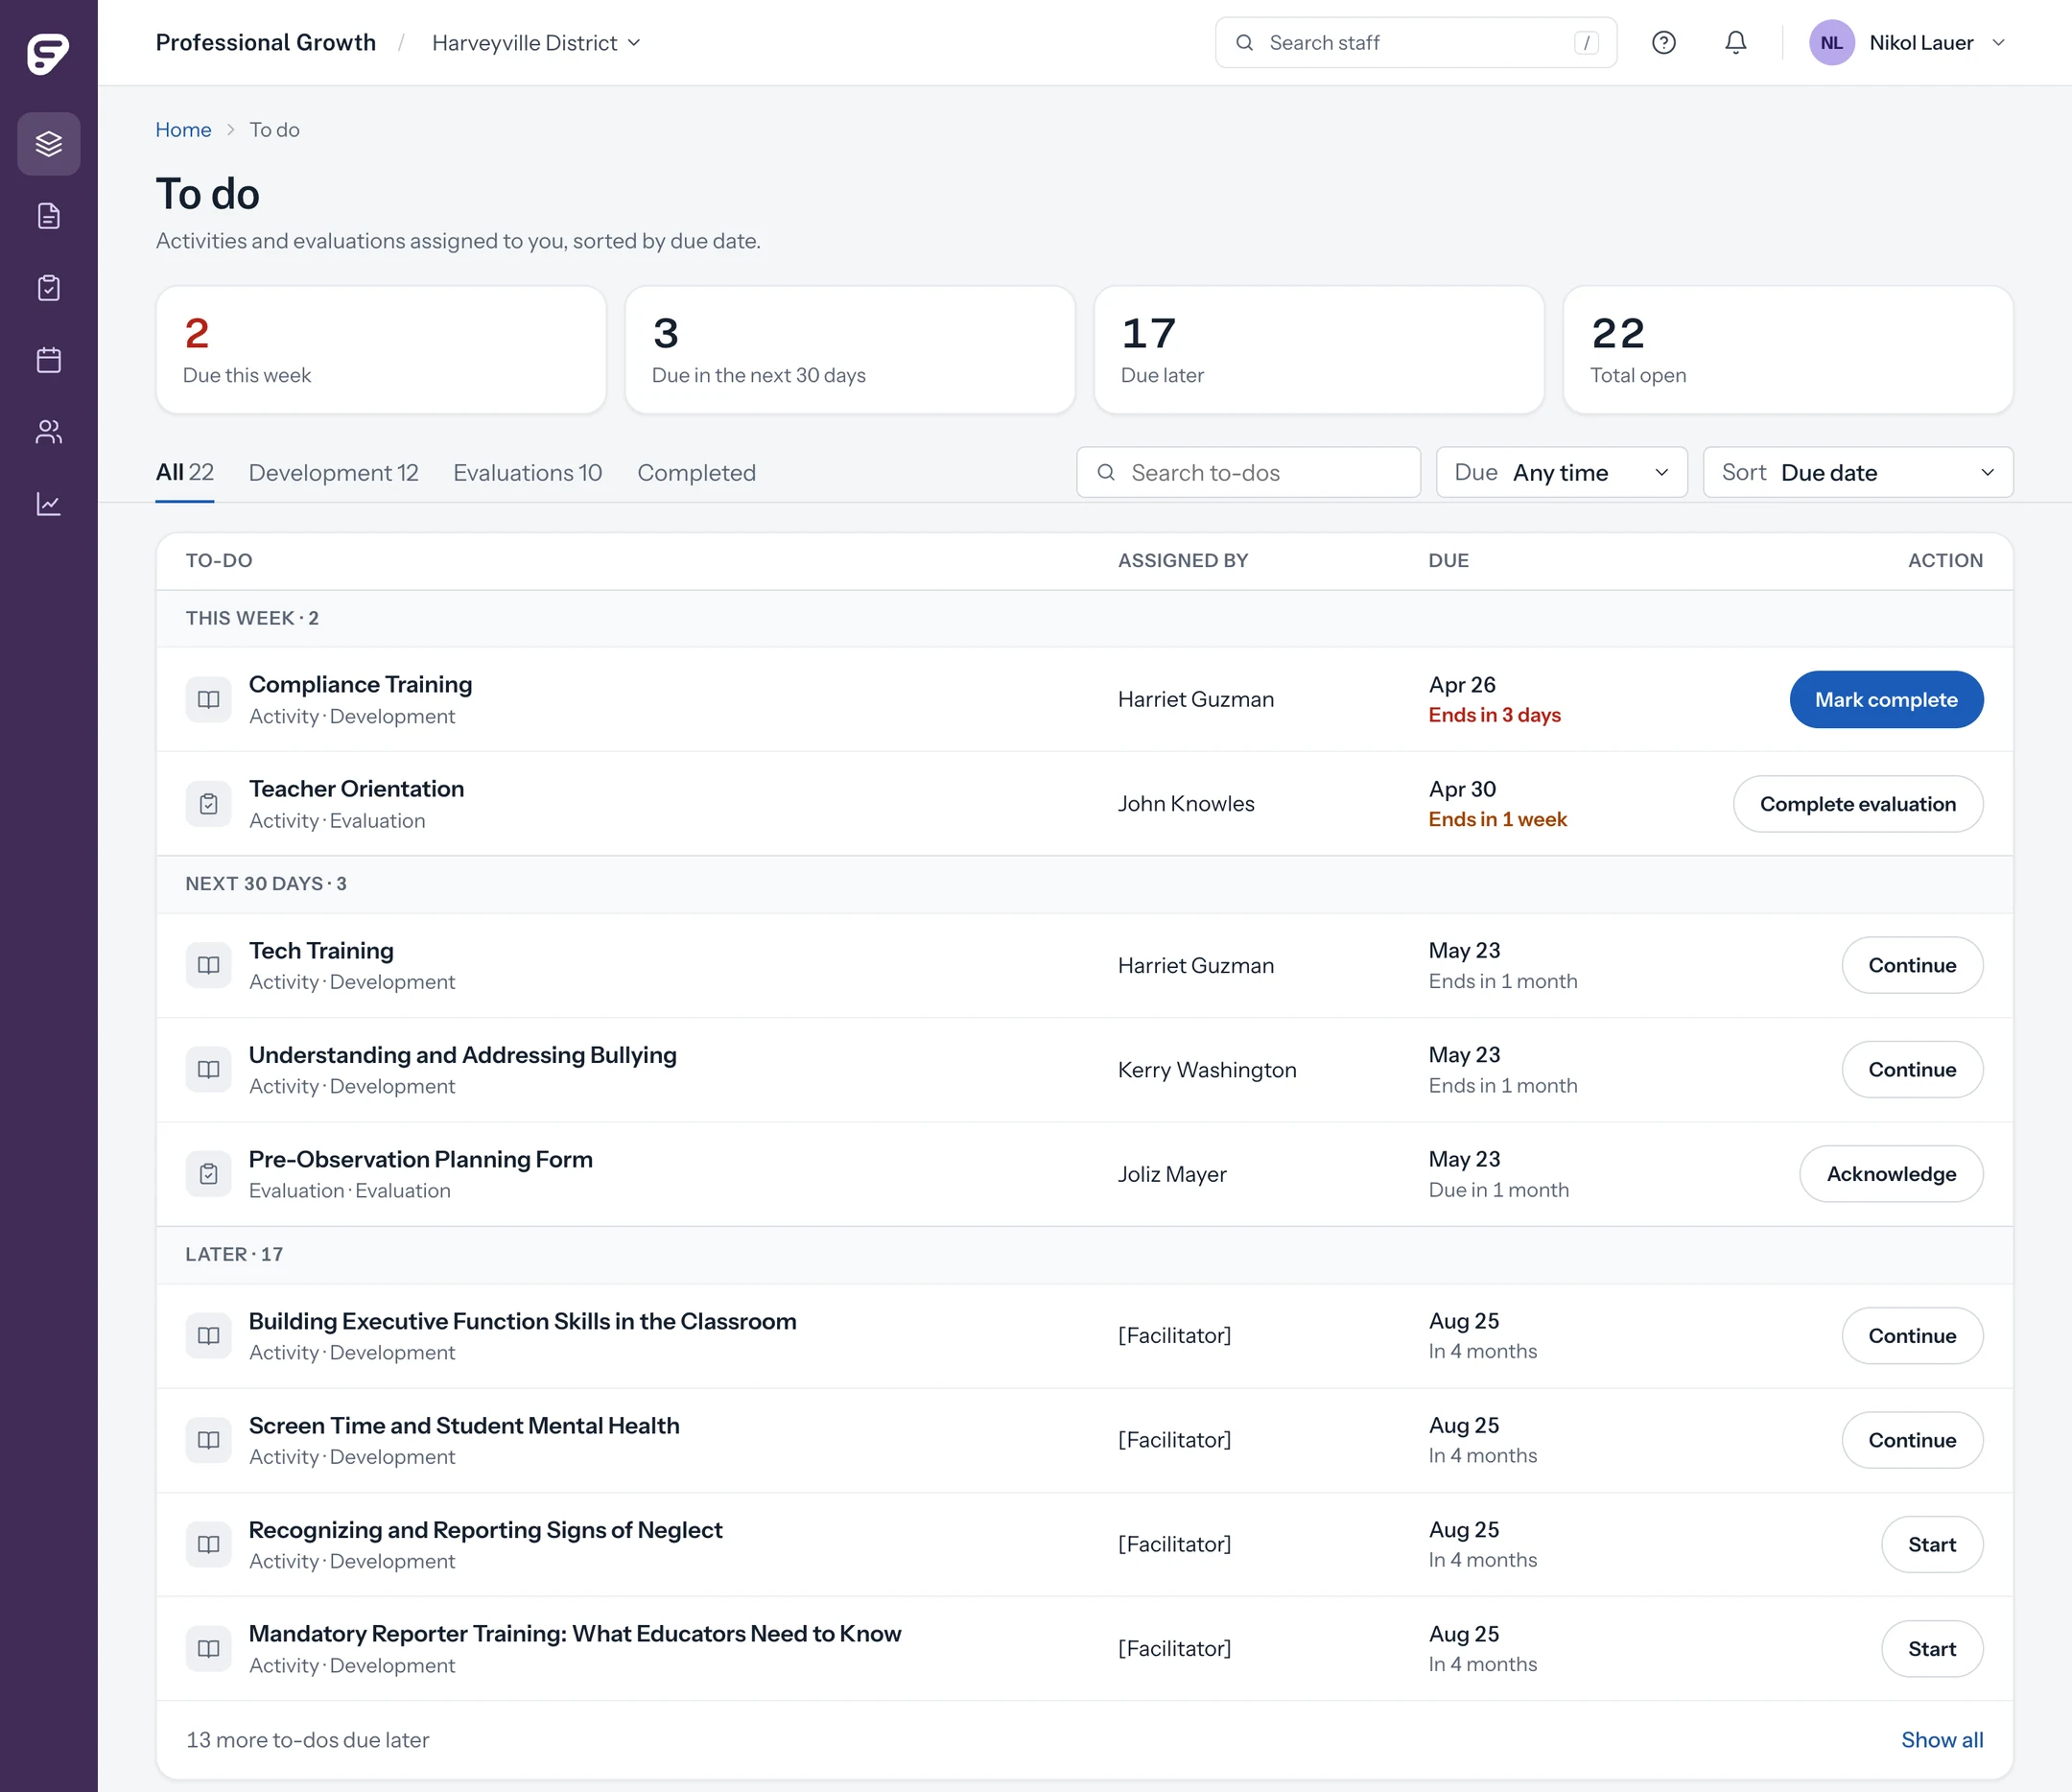Click Continue for Understanding and Addressing Bullying
Viewport: 2072px width, 1792px height.
point(1912,1070)
